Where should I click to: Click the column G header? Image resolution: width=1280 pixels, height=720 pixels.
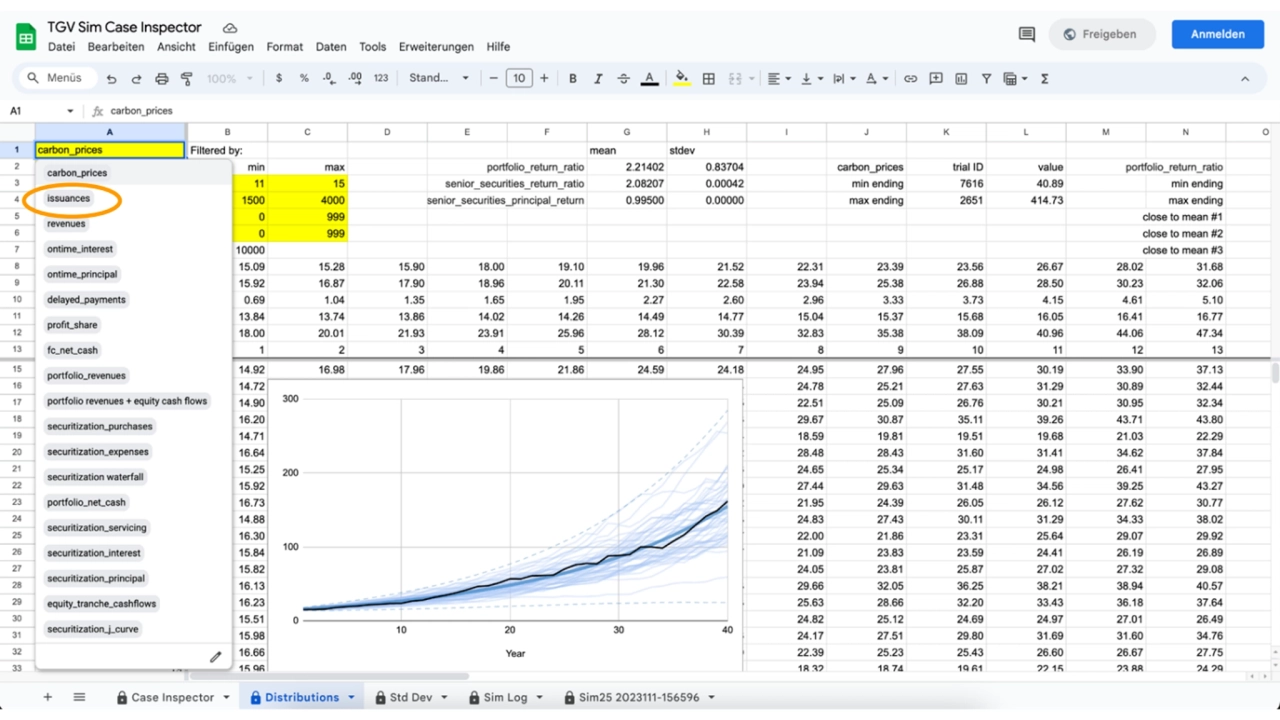tap(627, 132)
